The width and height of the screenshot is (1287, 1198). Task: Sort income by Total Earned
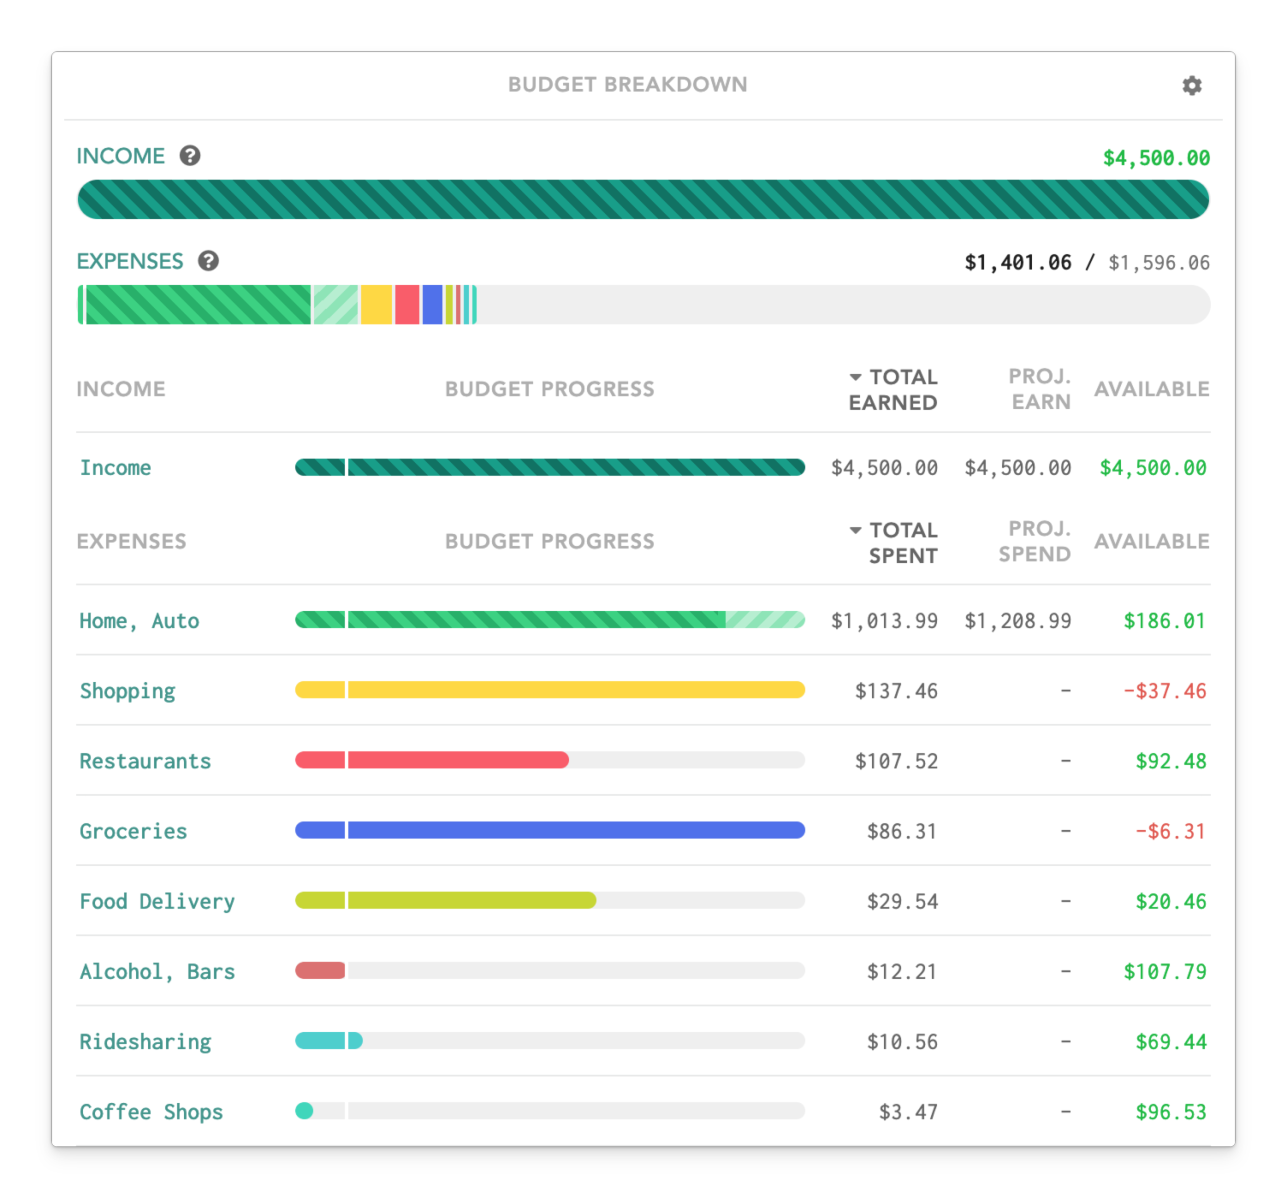pos(893,390)
